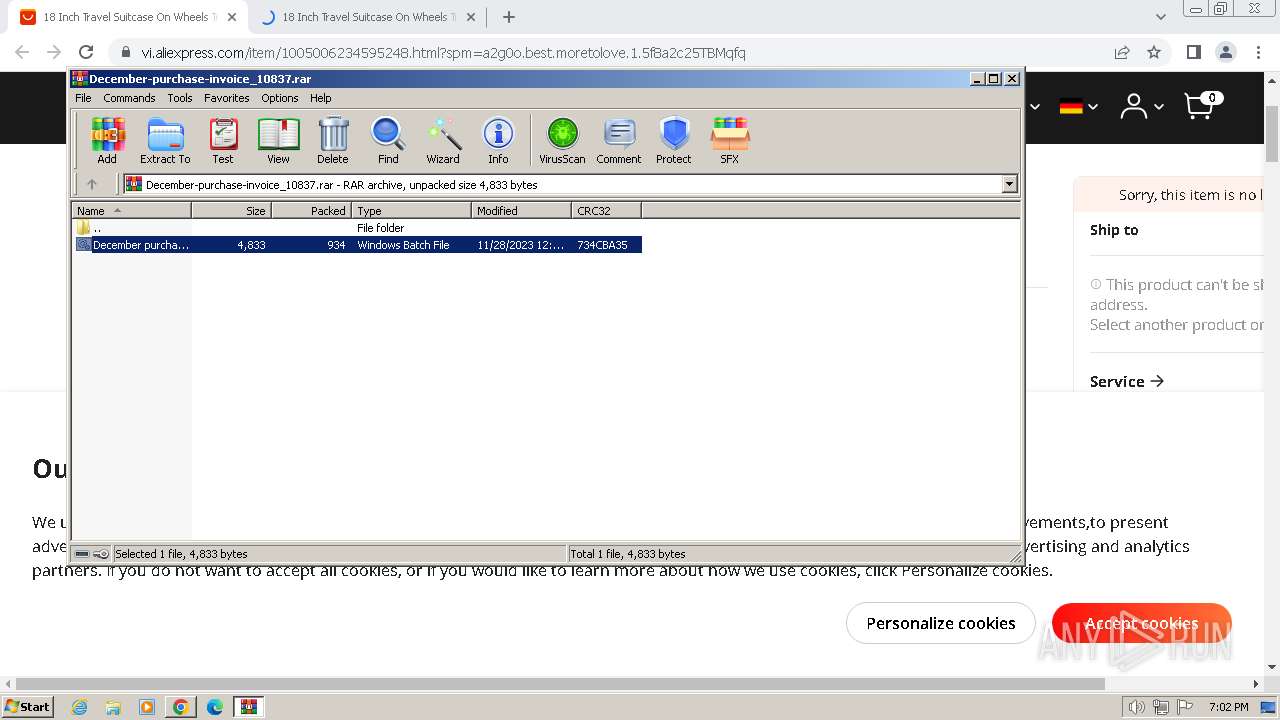Open the WinRAR File menu
1280x720 pixels.
tap(83, 98)
